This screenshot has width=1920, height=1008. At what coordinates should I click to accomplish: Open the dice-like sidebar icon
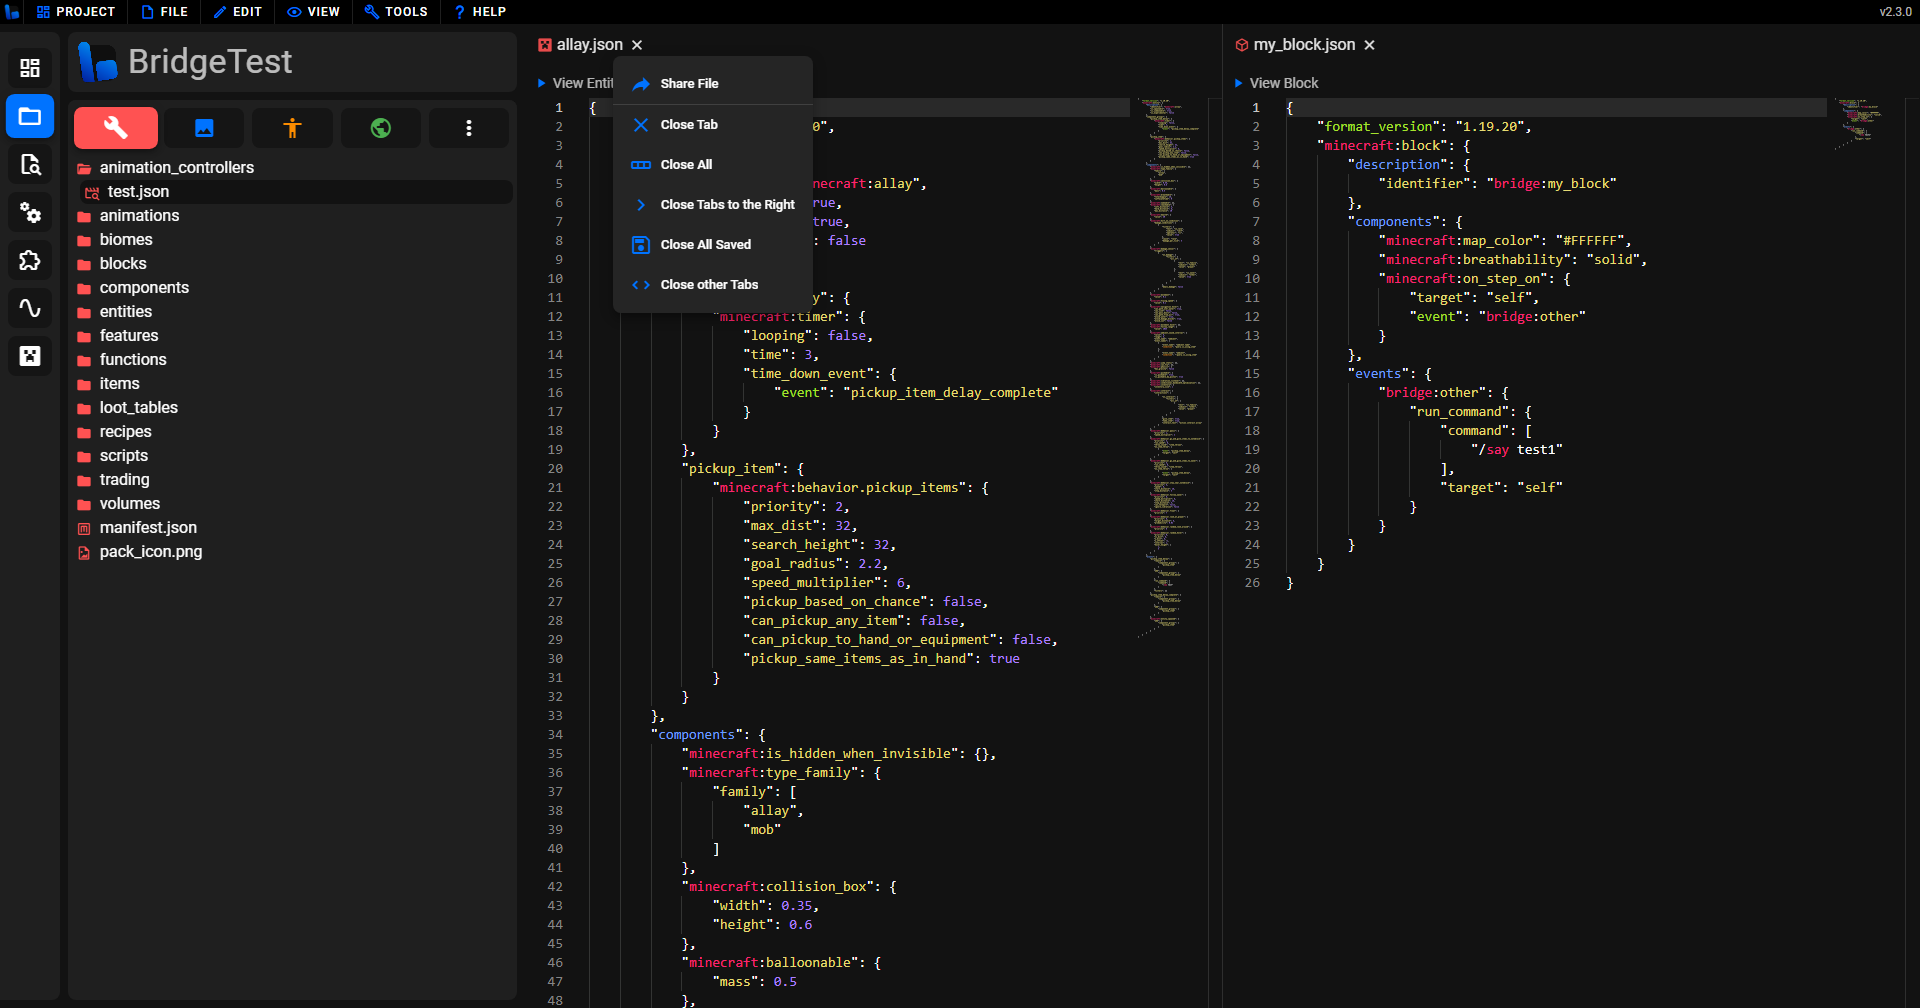coord(30,356)
